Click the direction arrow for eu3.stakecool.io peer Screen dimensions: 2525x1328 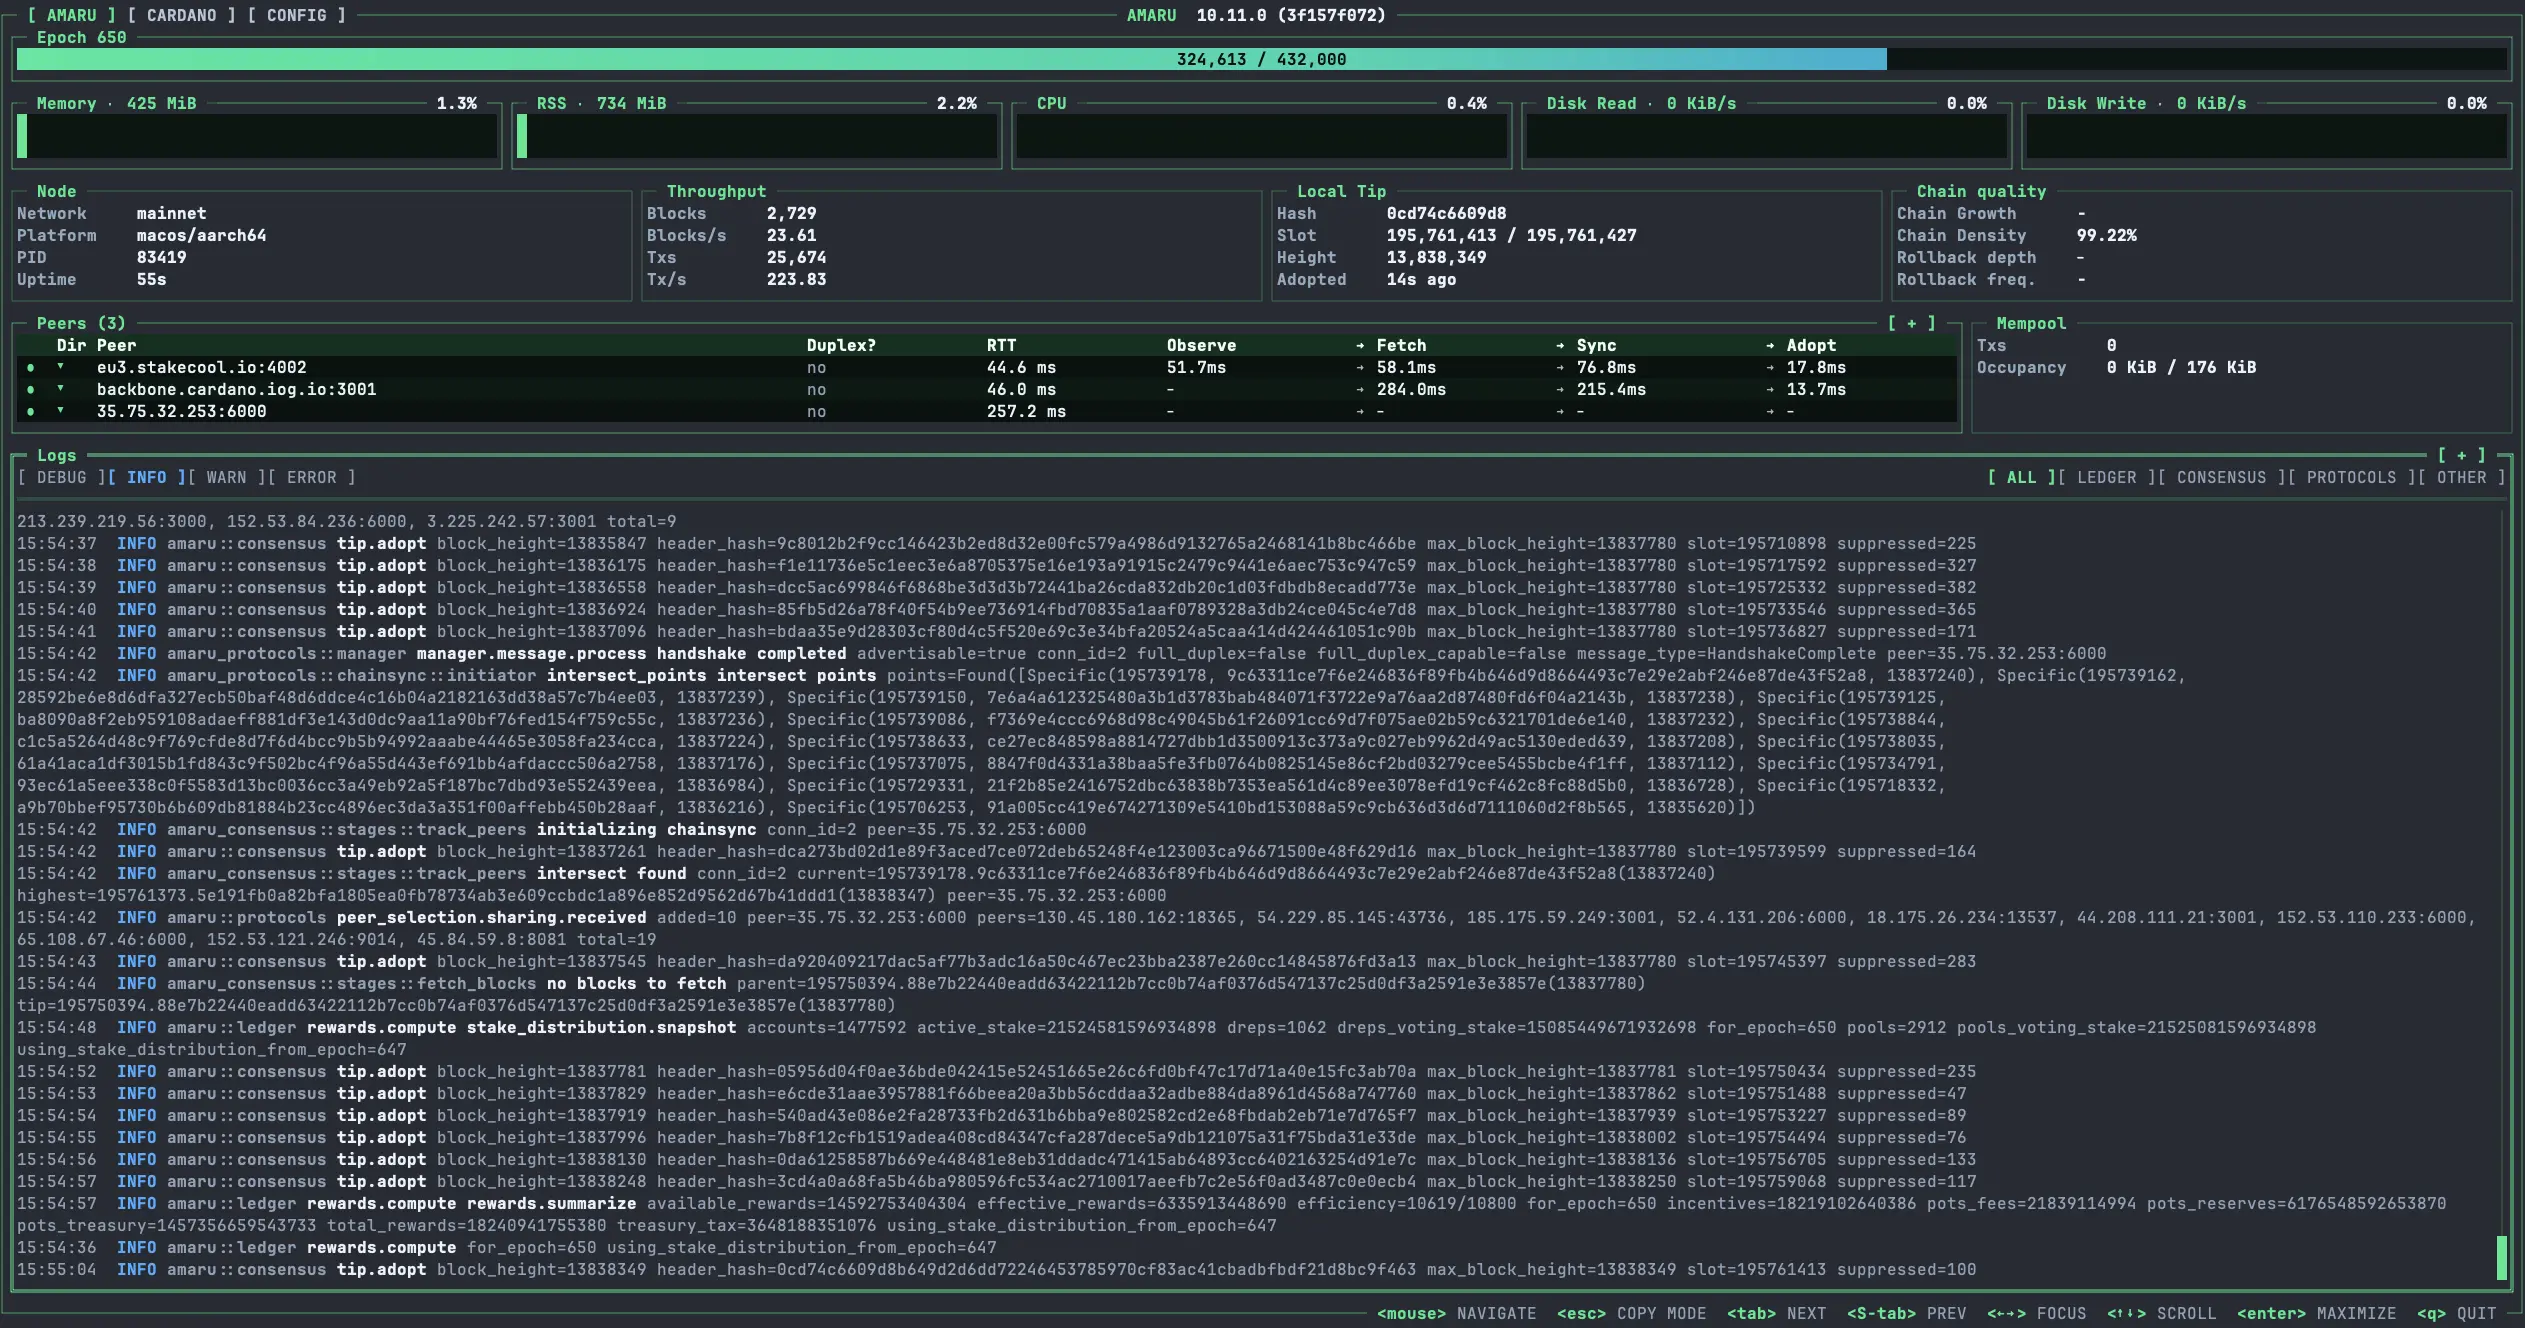[61, 366]
